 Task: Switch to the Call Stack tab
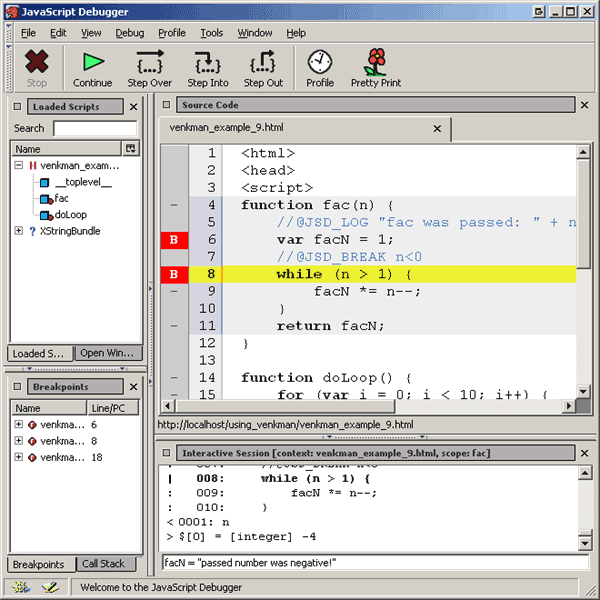tap(106, 564)
